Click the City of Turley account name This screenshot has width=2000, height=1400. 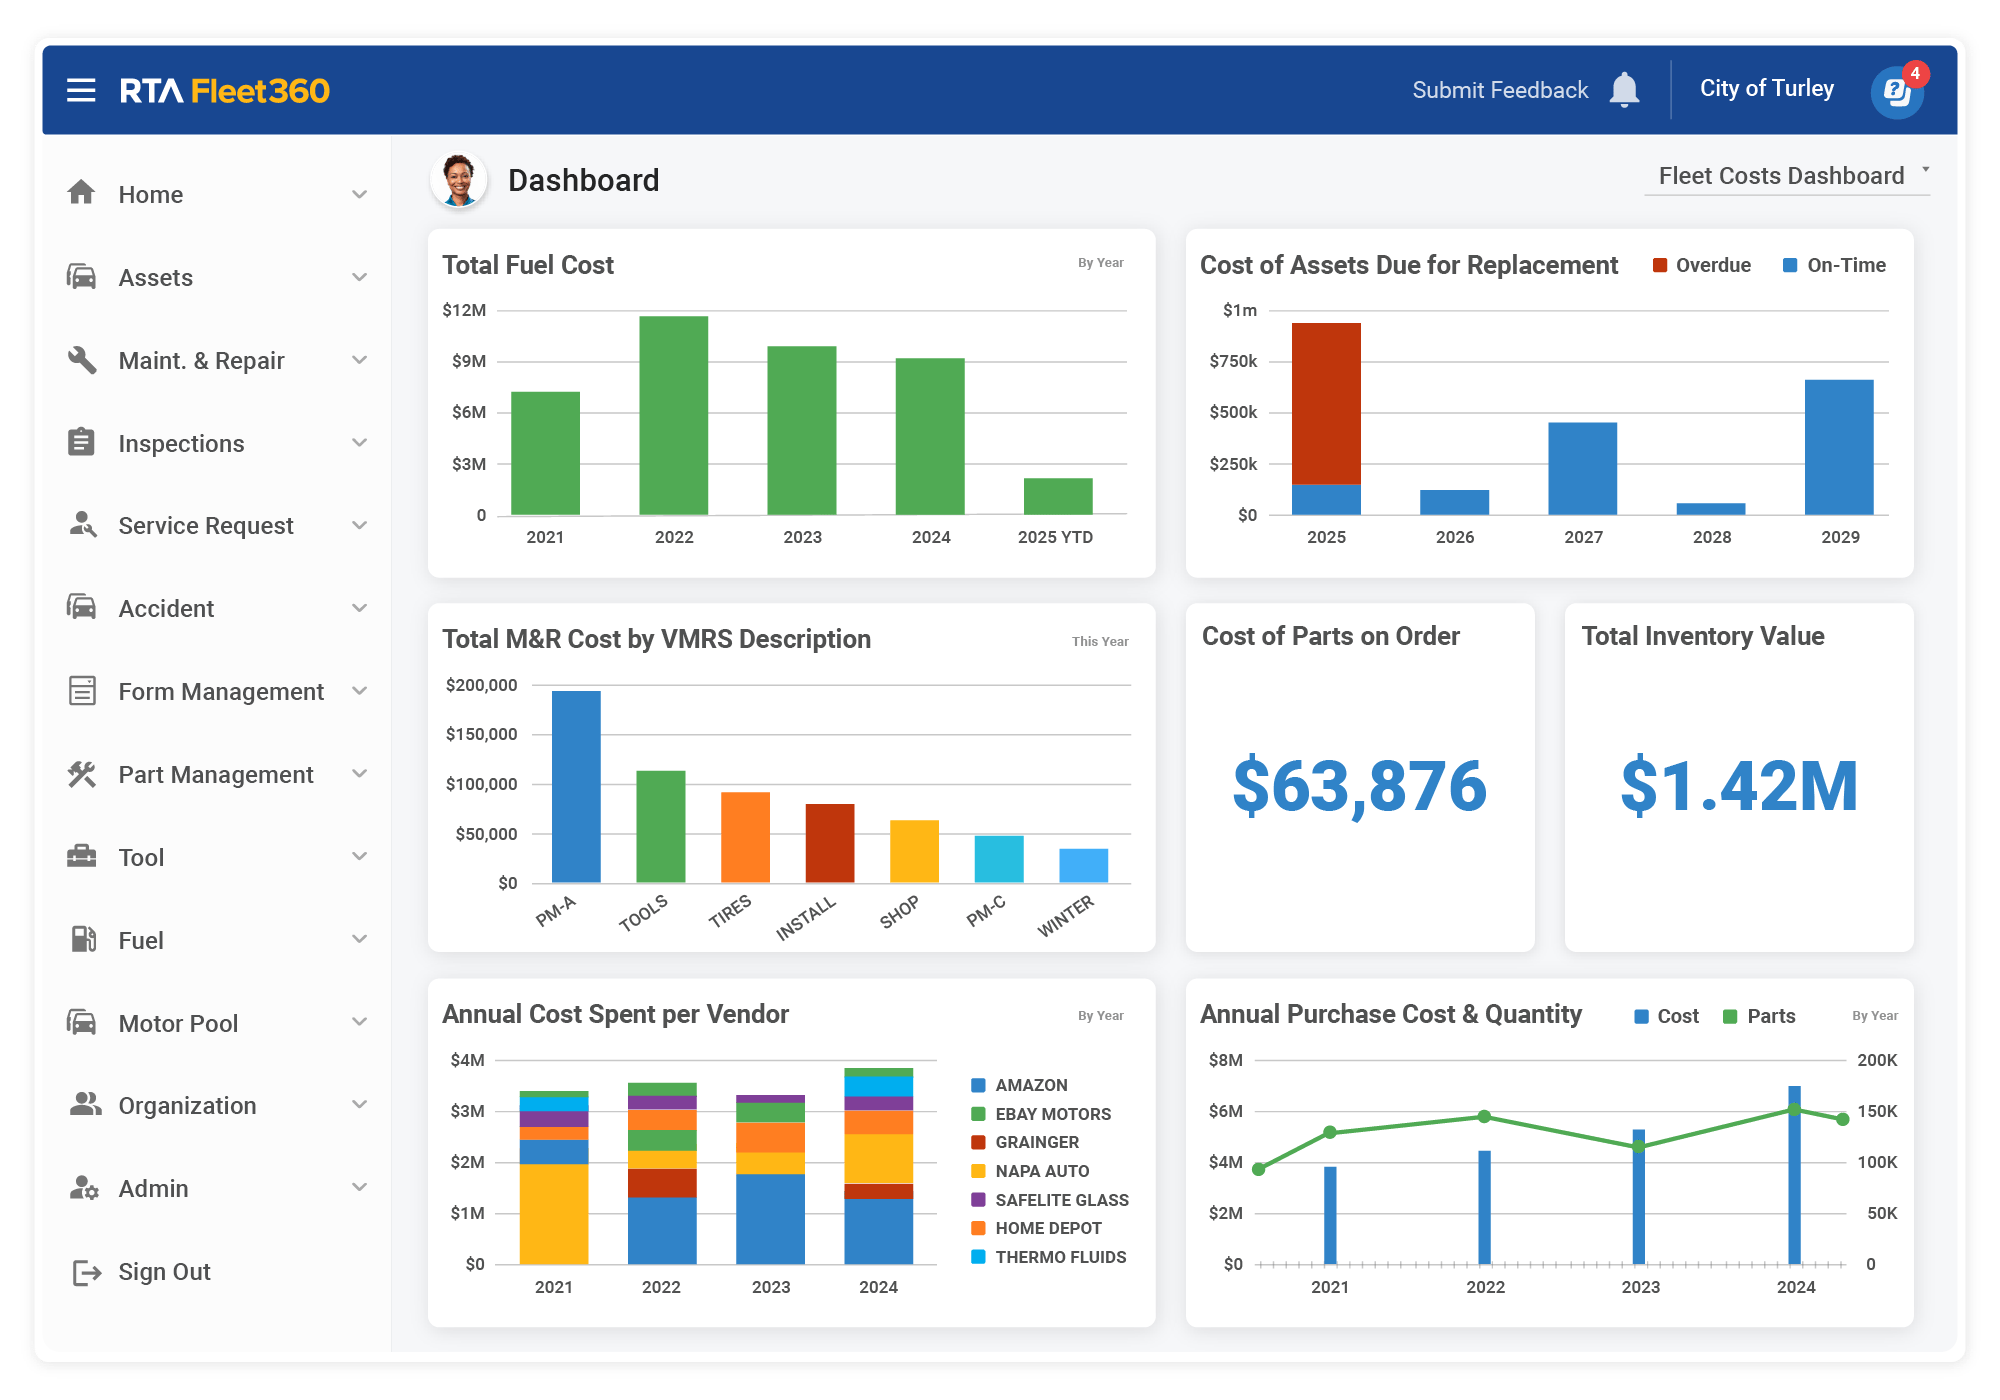click(x=1766, y=88)
